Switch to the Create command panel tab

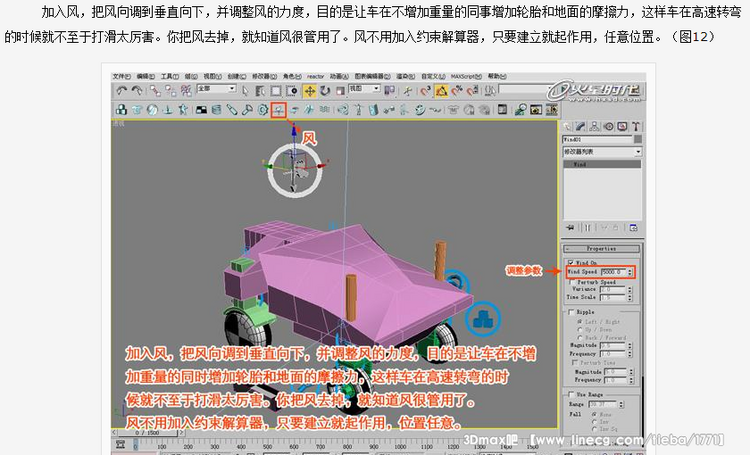coord(567,126)
